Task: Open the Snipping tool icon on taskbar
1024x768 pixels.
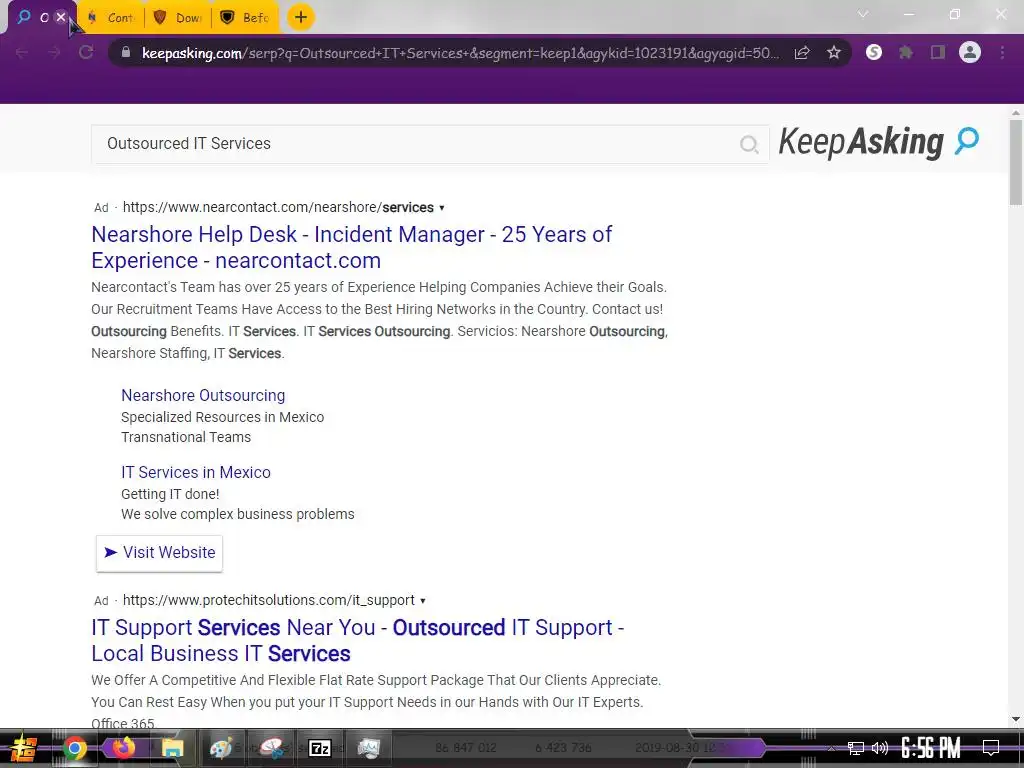Action: (272, 748)
